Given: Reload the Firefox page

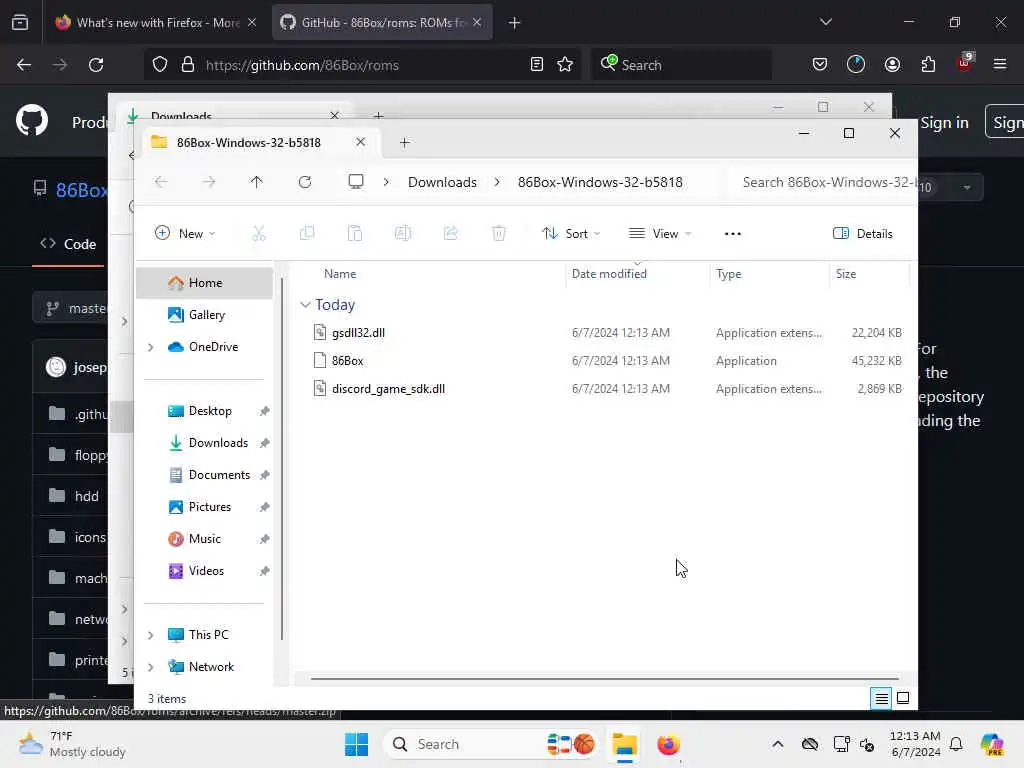Looking at the screenshot, I should 96,65.
